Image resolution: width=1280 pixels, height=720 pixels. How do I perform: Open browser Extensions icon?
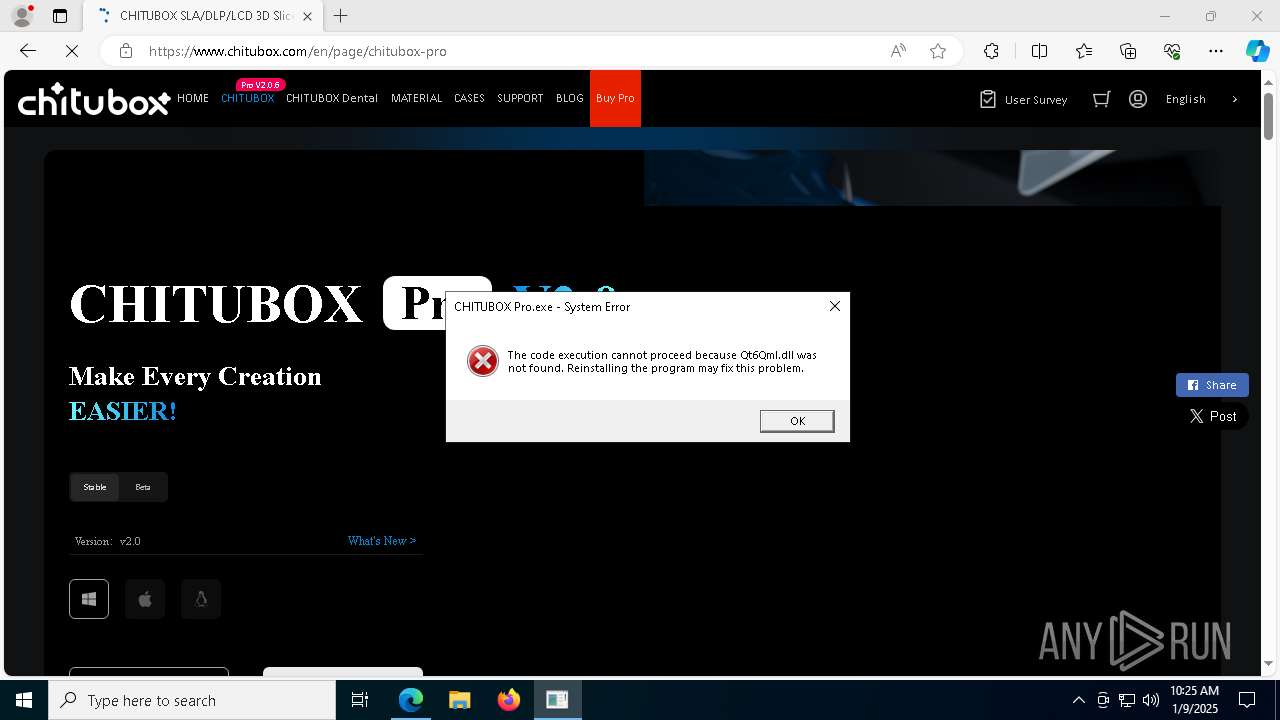[x=991, y=51]
